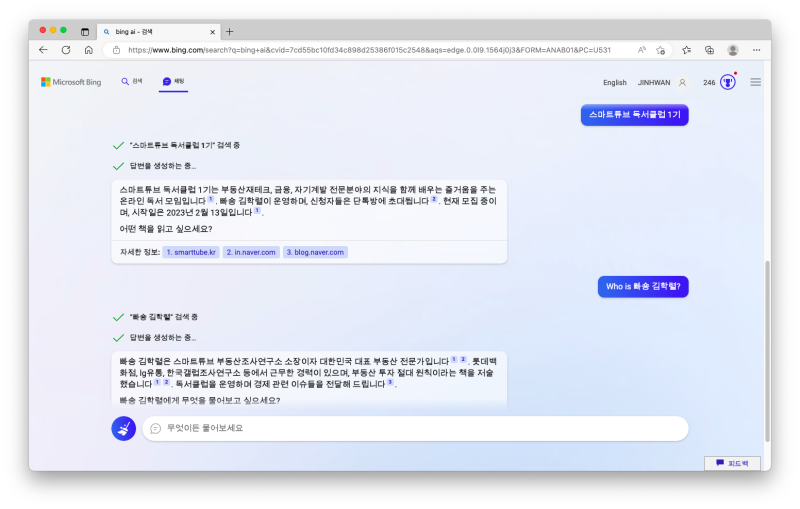Open the browser home page icon

[89, 50]
